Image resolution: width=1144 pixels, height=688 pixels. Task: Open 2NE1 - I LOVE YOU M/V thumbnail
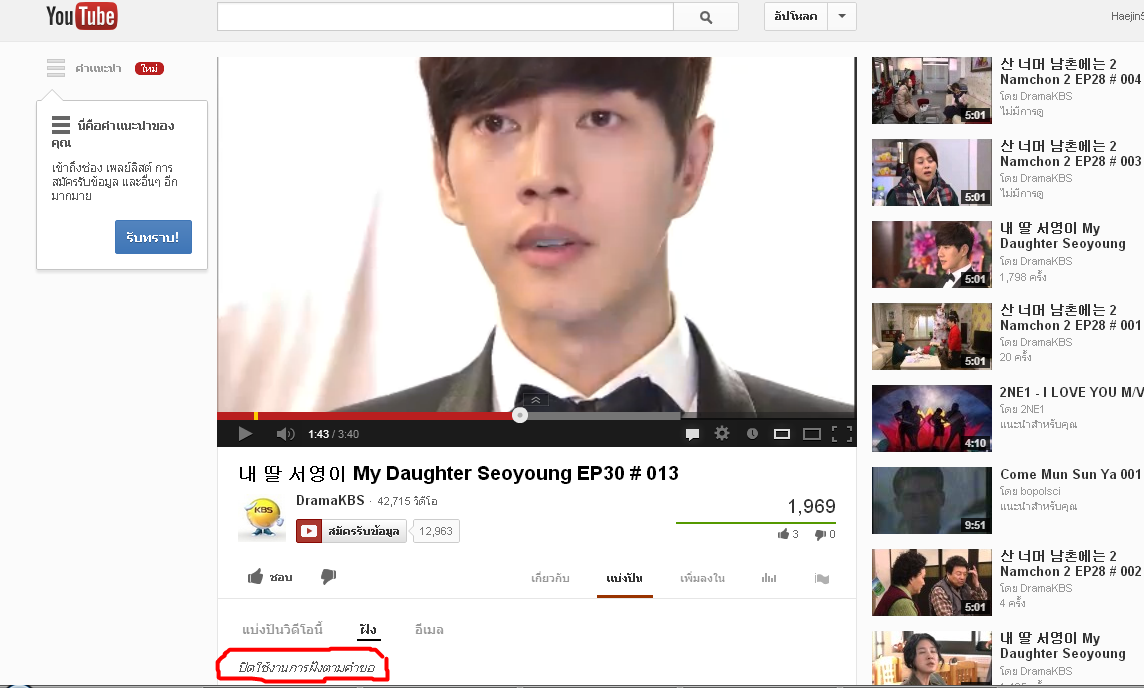pyautogui.click(x=932, y=419)
